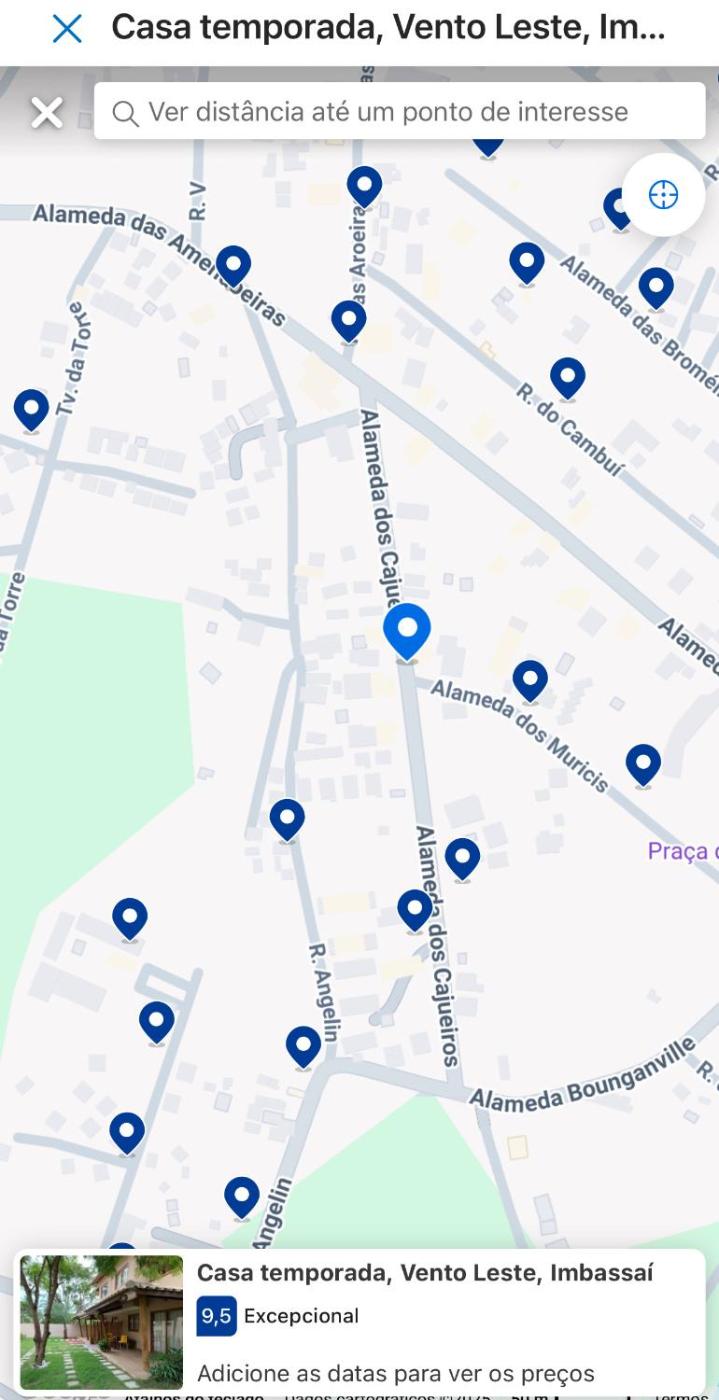Tap the pin on Alameda dos Muricis

click(530, 681)
